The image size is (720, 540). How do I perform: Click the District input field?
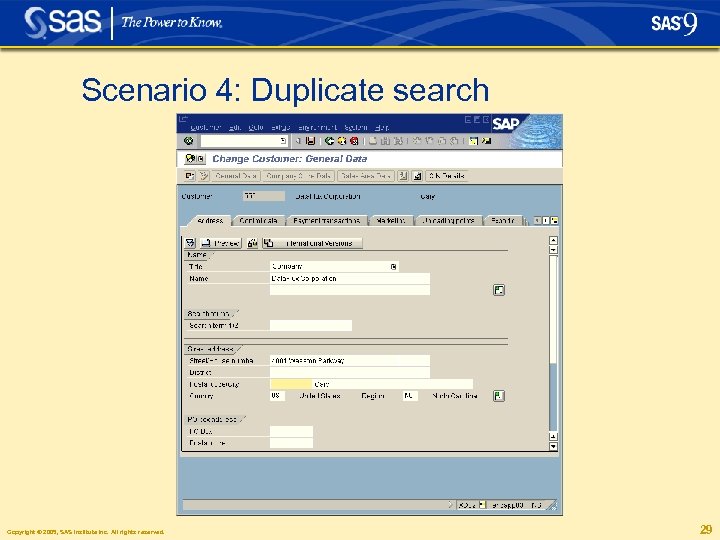coord(350,372)
